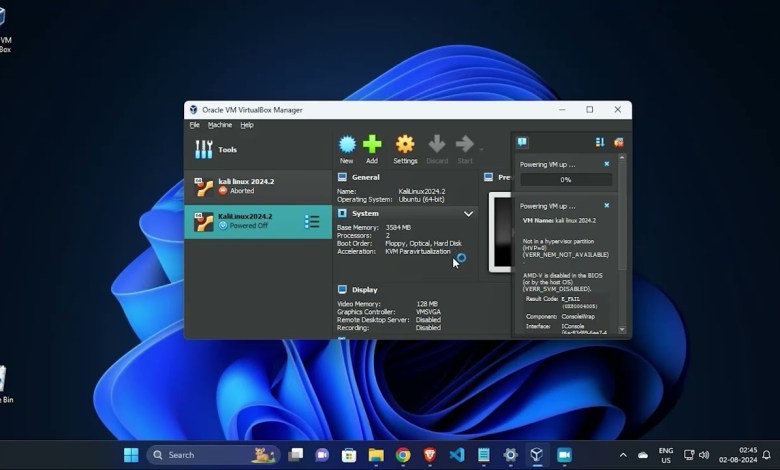The height and width of the screenshot is (470, 780).
Task: Click the notification panel scrollbar thumb
Action: [622, 215]
